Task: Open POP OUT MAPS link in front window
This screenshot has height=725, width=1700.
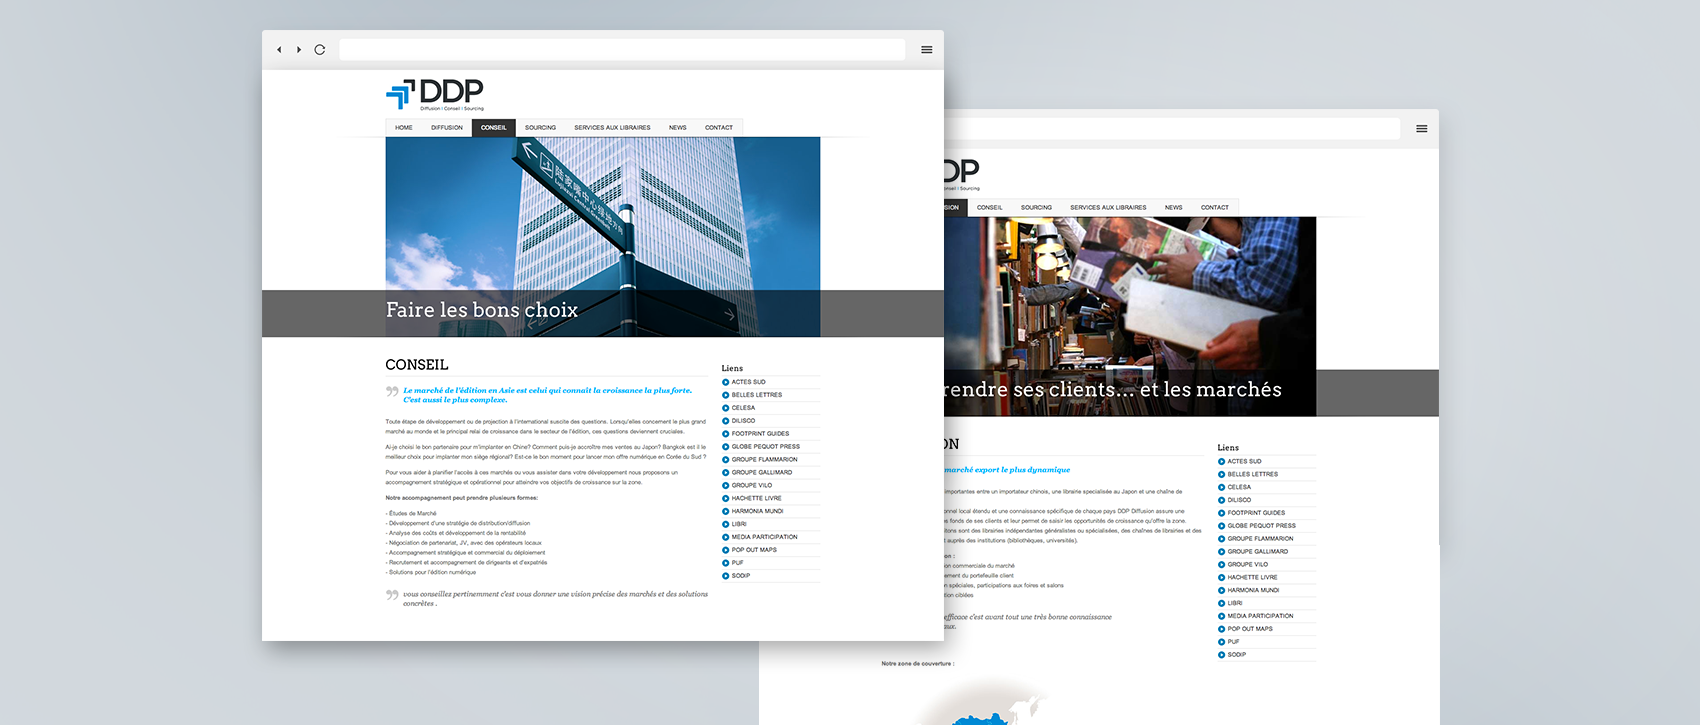Action: click(x=754, y=550)
